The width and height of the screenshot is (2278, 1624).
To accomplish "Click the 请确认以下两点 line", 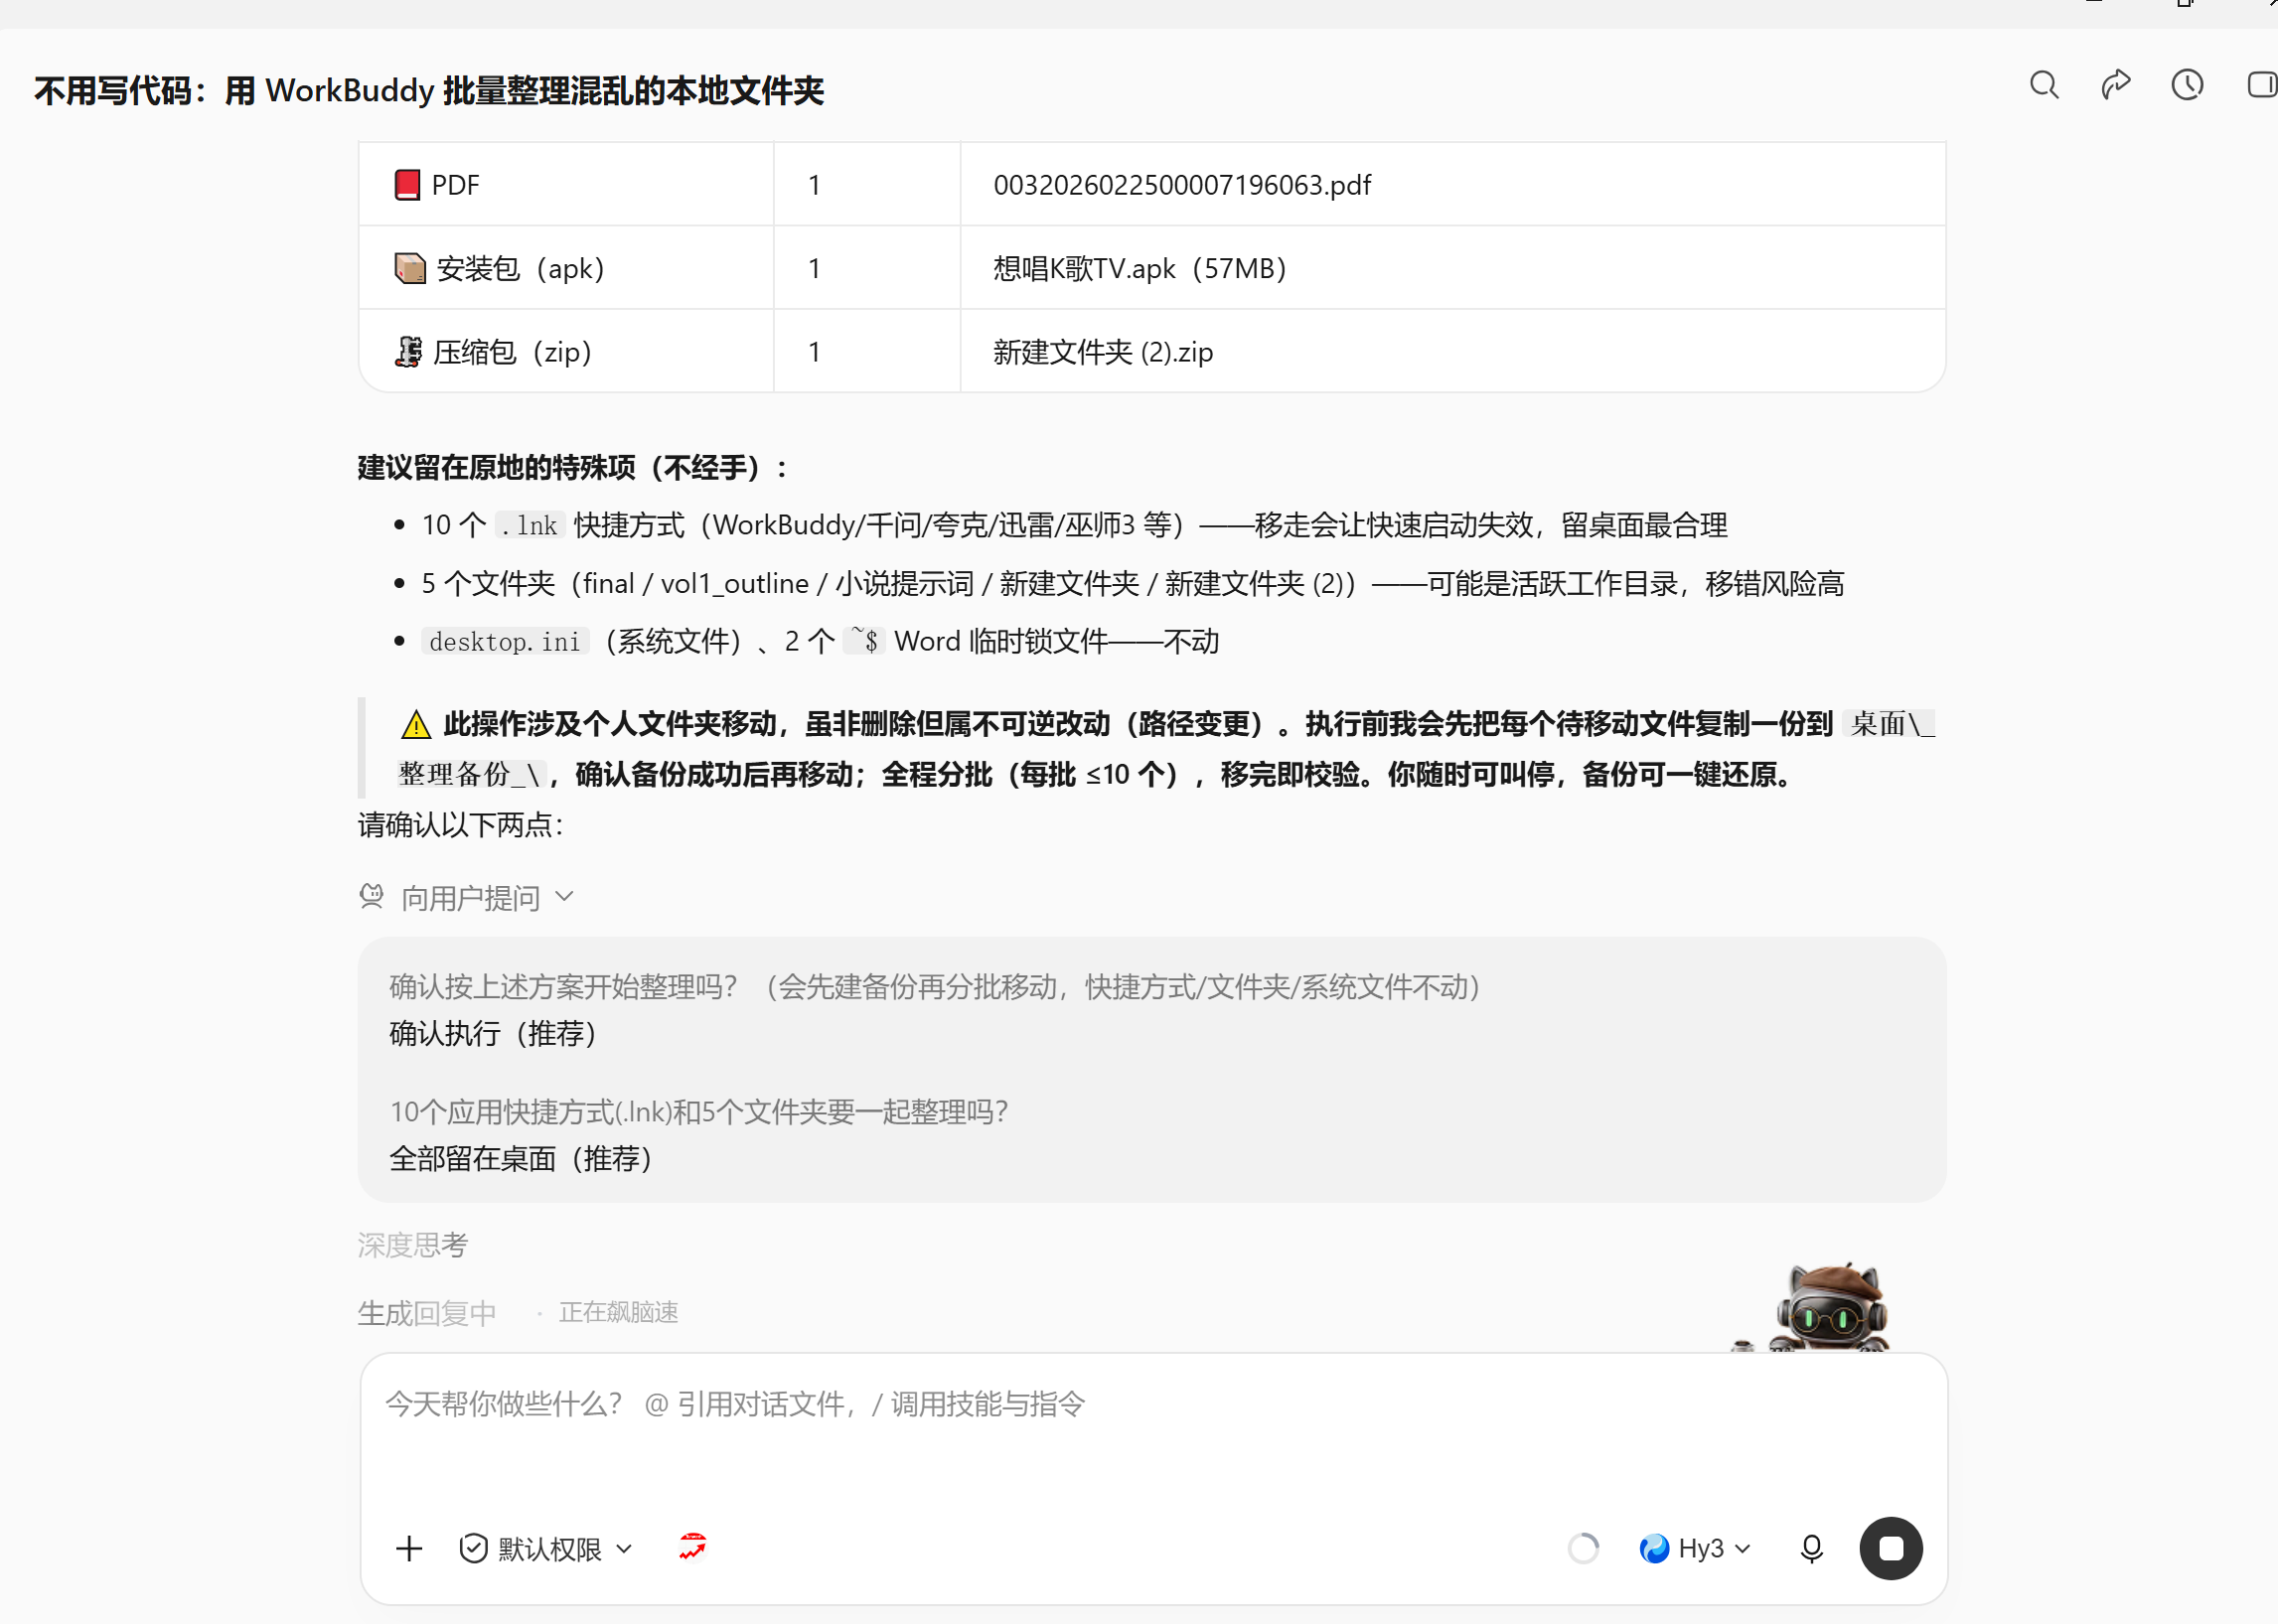I will coord(461,825).
